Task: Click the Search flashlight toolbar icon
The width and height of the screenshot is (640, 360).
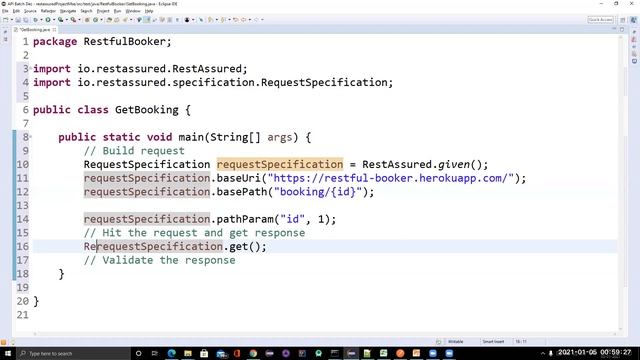Action: tap(125, 20)
